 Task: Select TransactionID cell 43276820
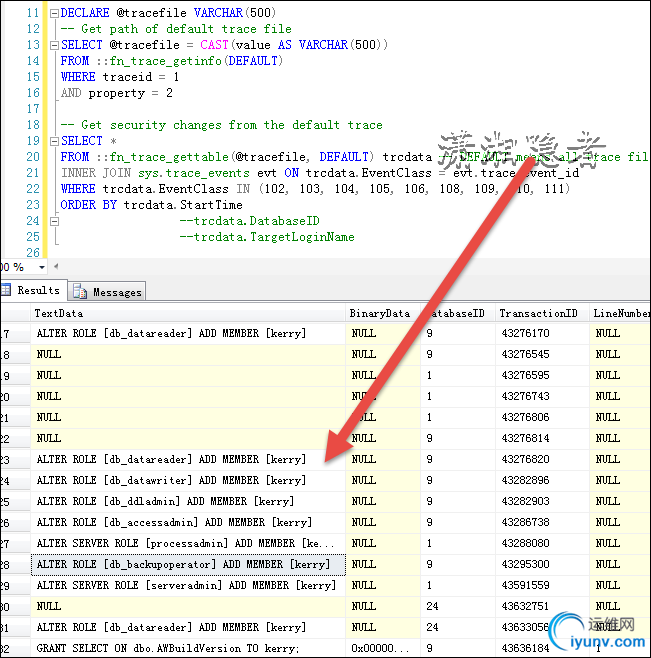click(542, 460)
